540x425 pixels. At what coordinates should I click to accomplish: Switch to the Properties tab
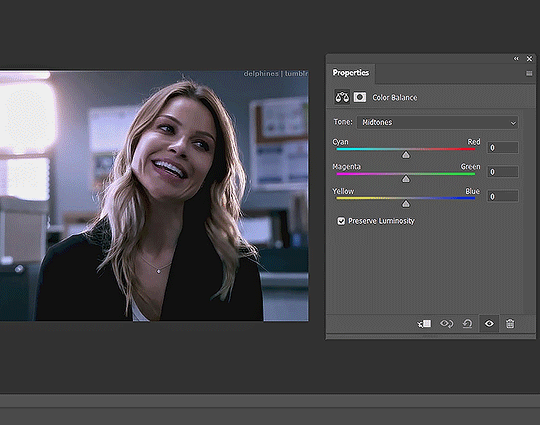351,73
